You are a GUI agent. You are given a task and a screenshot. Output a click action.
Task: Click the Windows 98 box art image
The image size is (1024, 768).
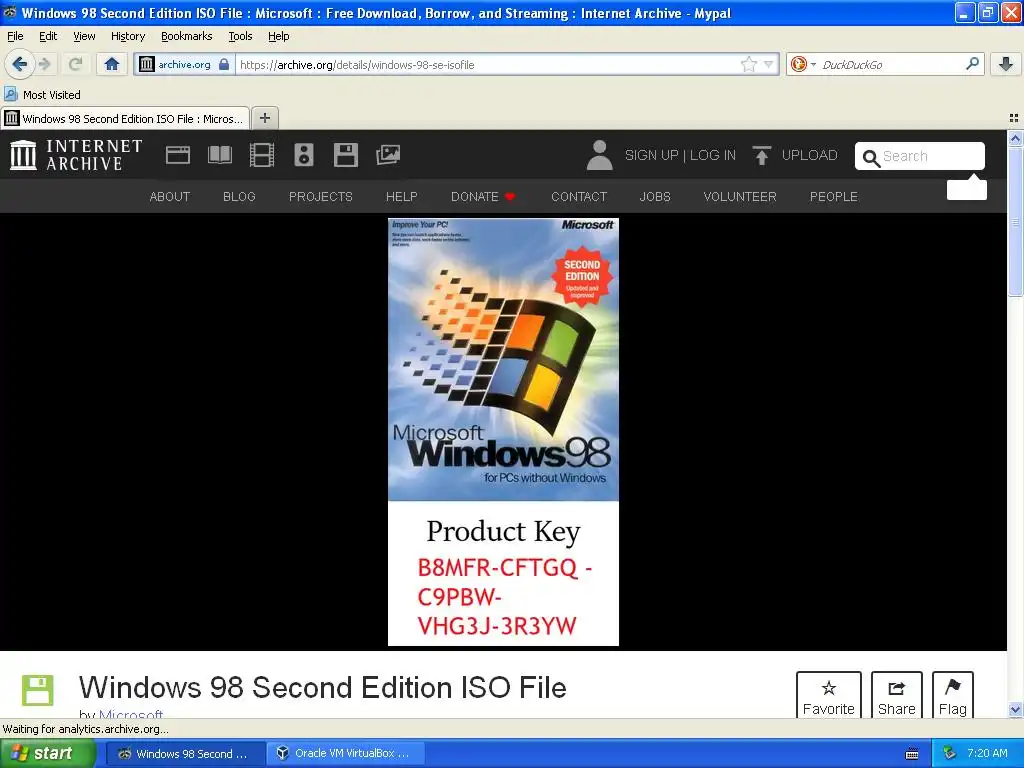504,432
